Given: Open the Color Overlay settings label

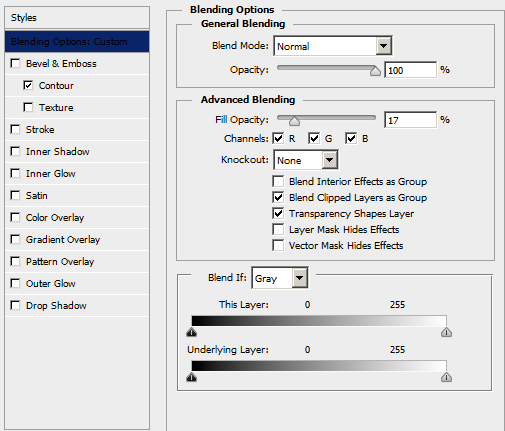Looking at the screenshot, I should [x=55, y=217].
